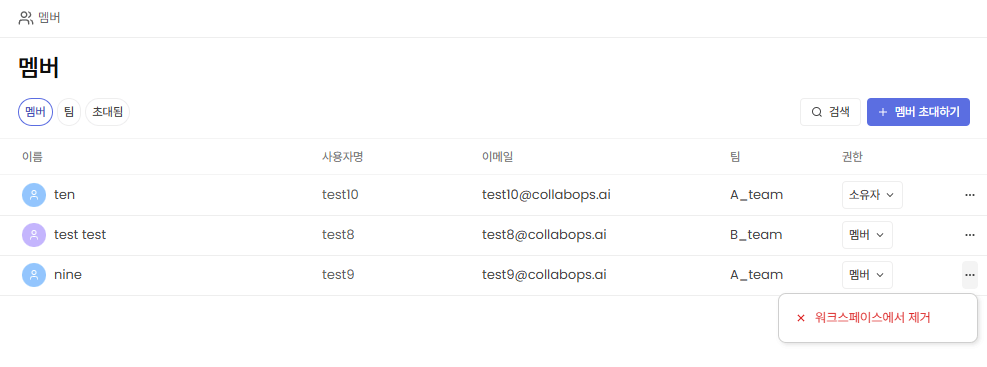This screenshot has width=987, height=367.
Task: Click username test8
Action: [x=338, y=235]
